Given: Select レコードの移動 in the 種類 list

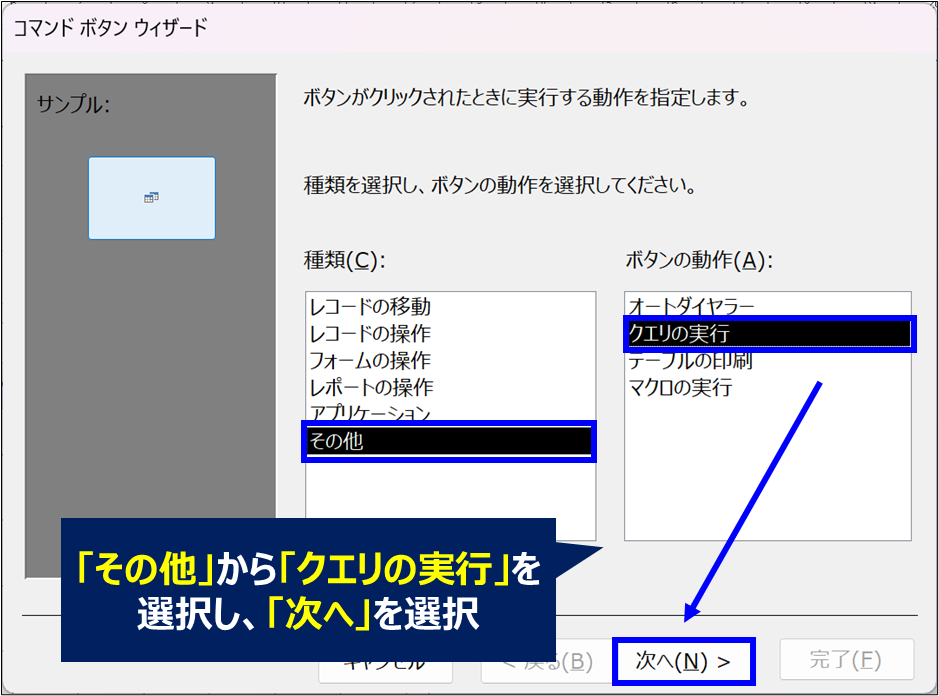Looking at the screenshot, I should tap(370, 307).
